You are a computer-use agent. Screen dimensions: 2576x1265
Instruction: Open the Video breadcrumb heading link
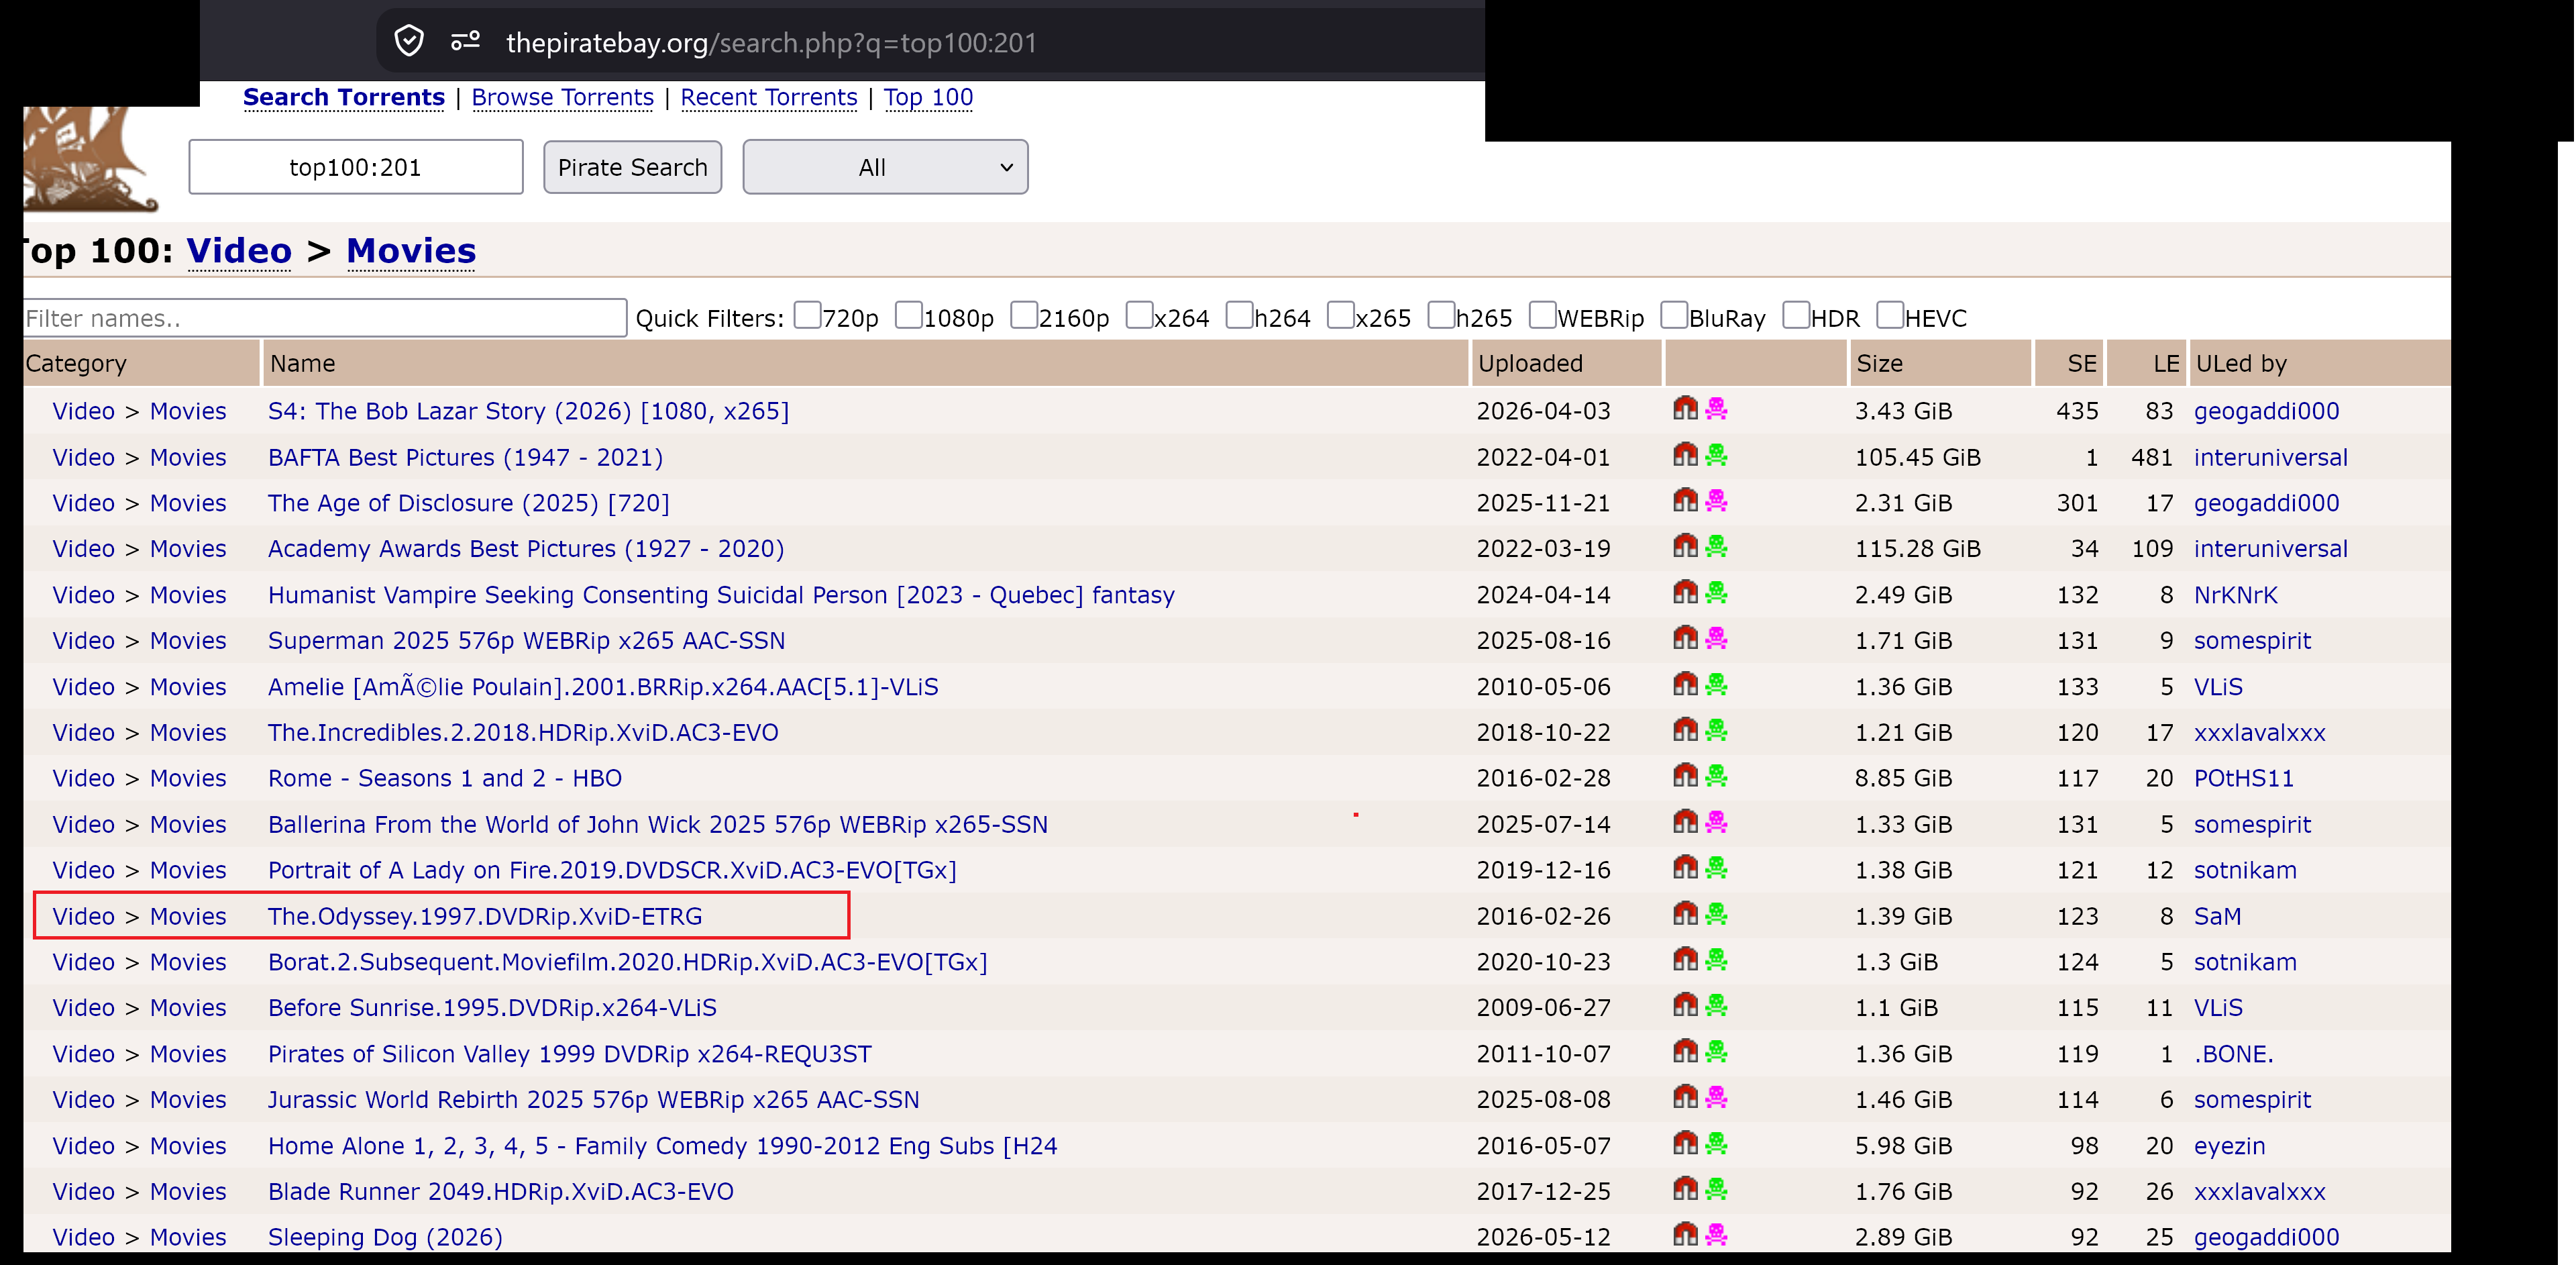[x=239, y=250]
